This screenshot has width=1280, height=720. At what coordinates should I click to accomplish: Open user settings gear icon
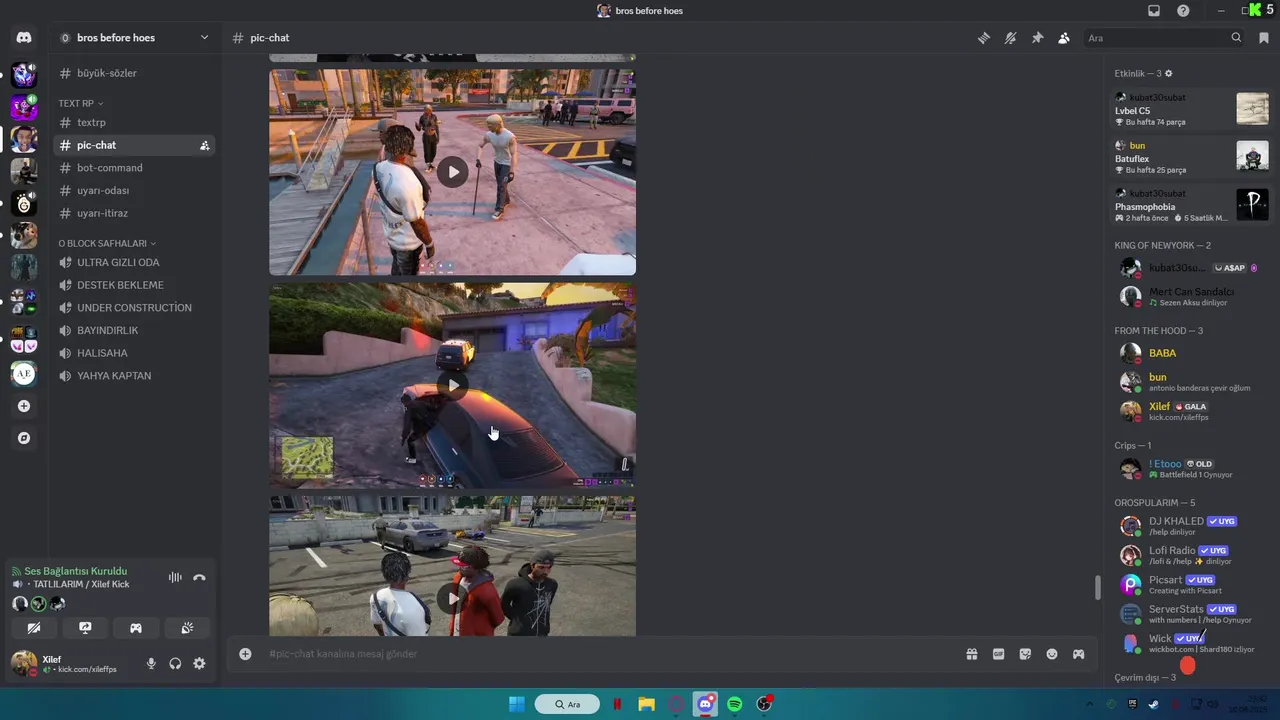(x=199, y=663)
